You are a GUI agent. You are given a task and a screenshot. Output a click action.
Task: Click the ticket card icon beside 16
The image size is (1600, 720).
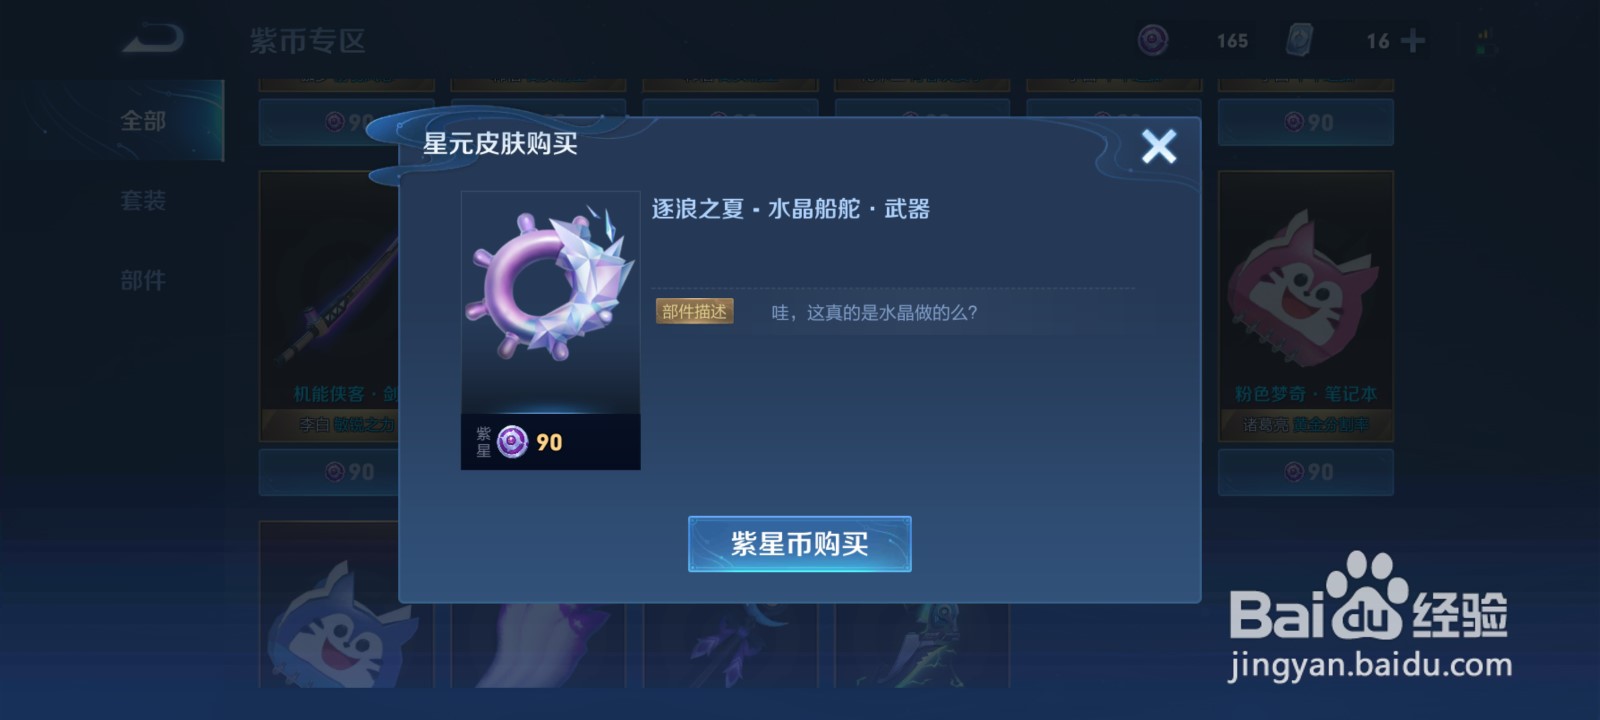point(1299,40)
